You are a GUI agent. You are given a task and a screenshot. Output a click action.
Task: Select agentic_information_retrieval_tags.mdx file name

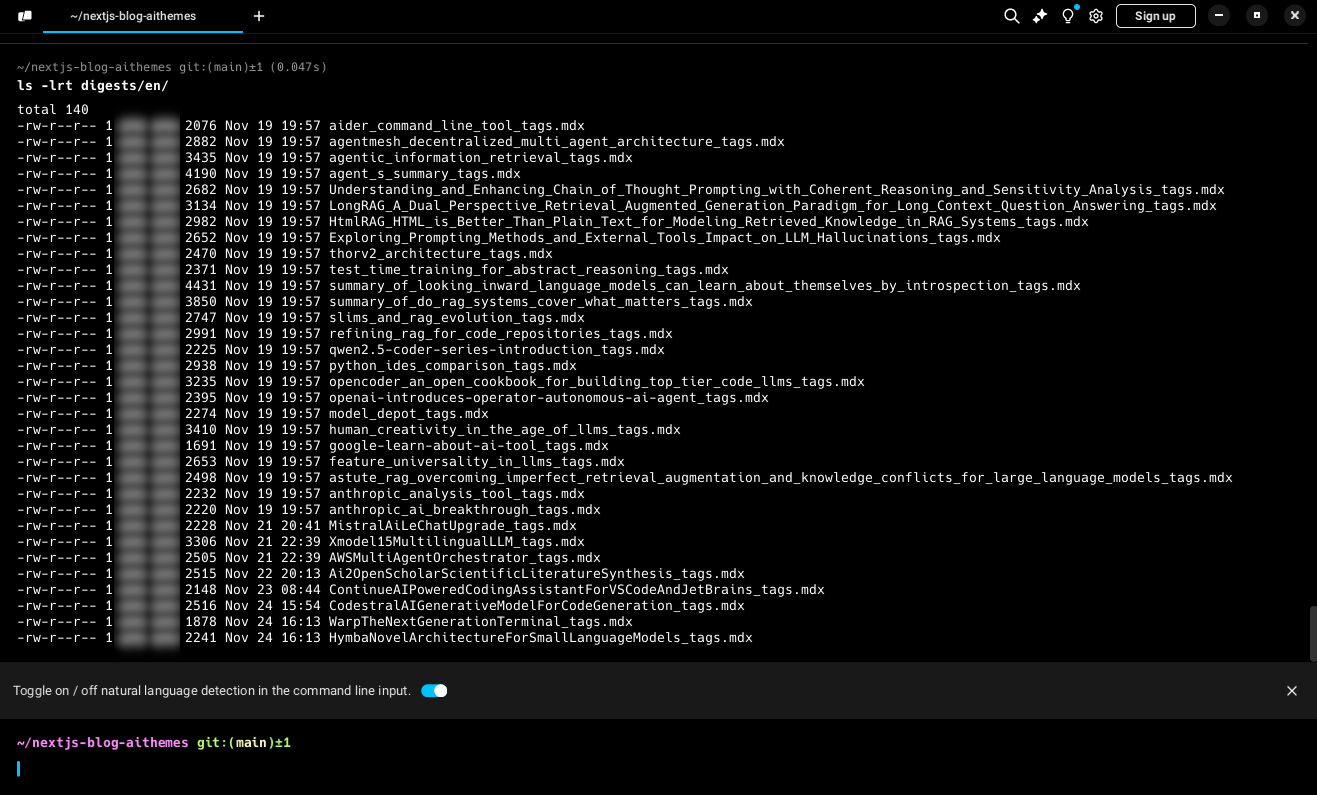pos(481,158)
